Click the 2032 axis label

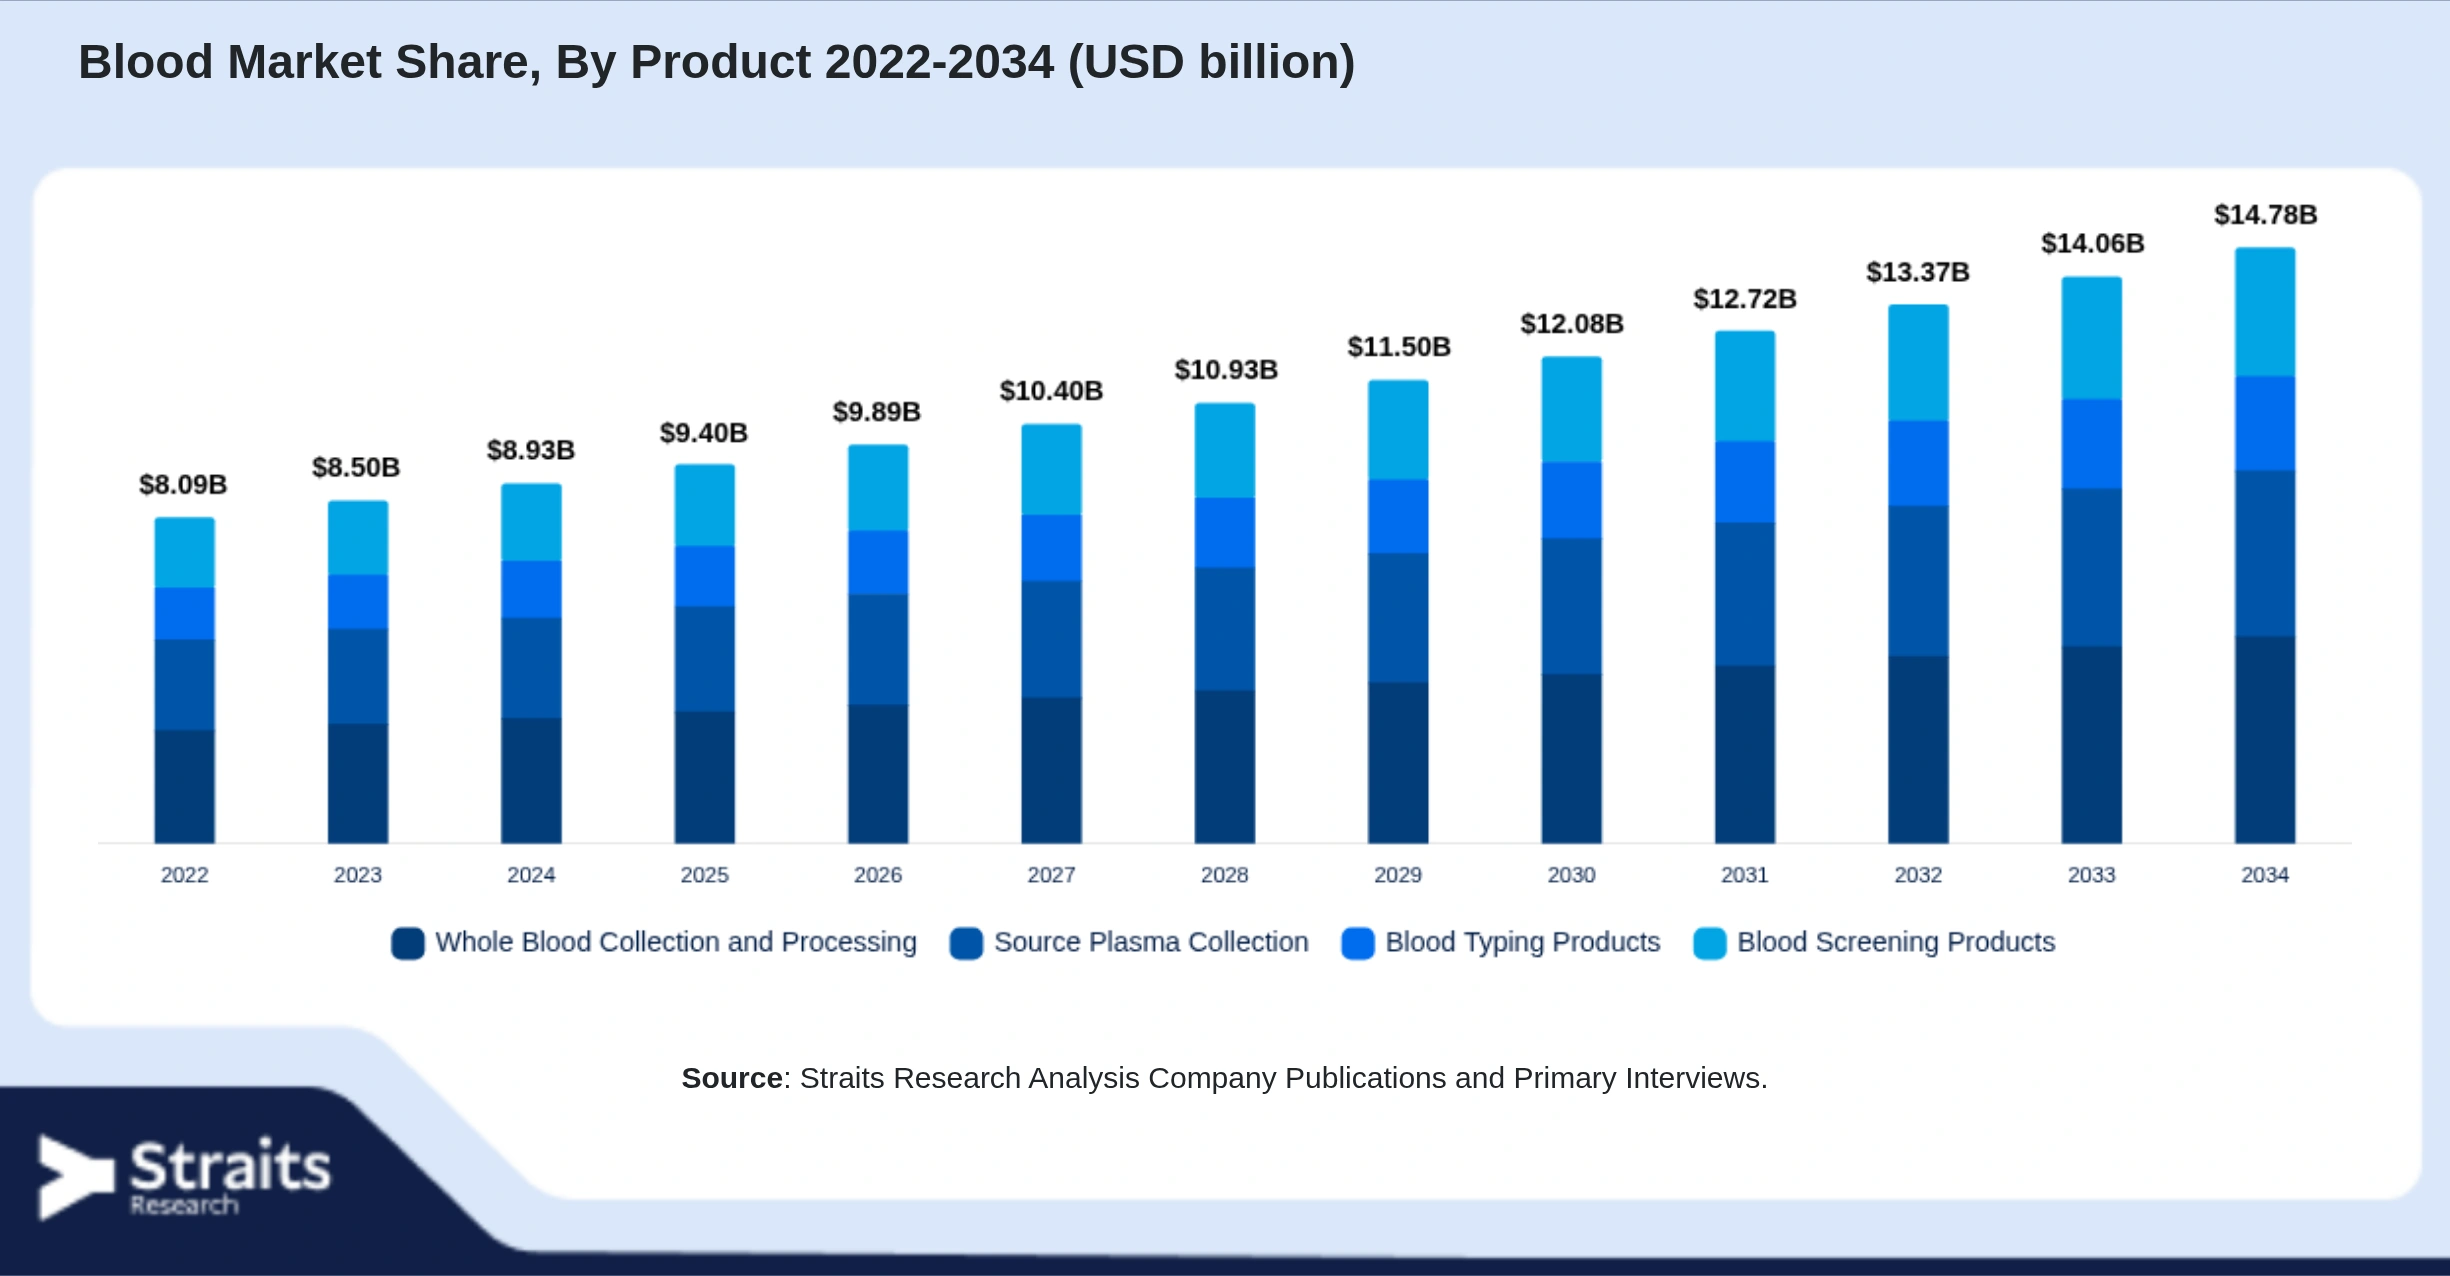(1919, 875)
